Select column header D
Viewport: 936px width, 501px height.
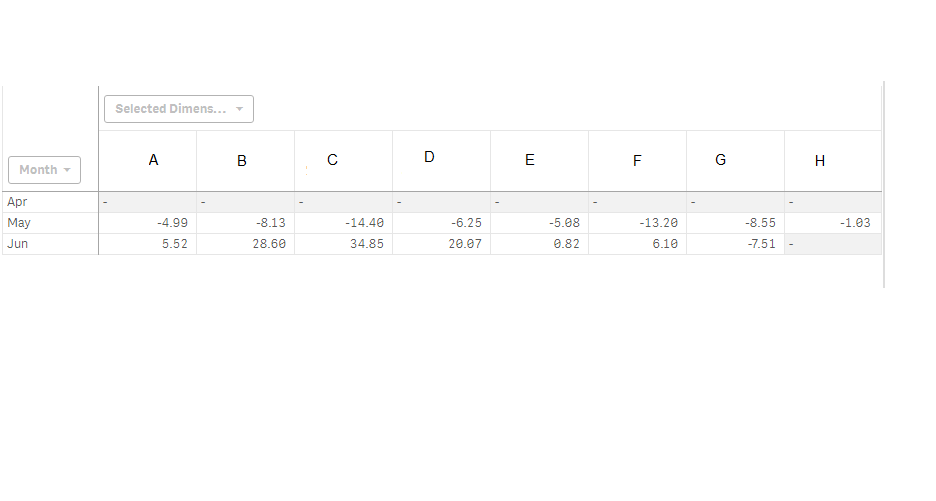tap(429, 157)
